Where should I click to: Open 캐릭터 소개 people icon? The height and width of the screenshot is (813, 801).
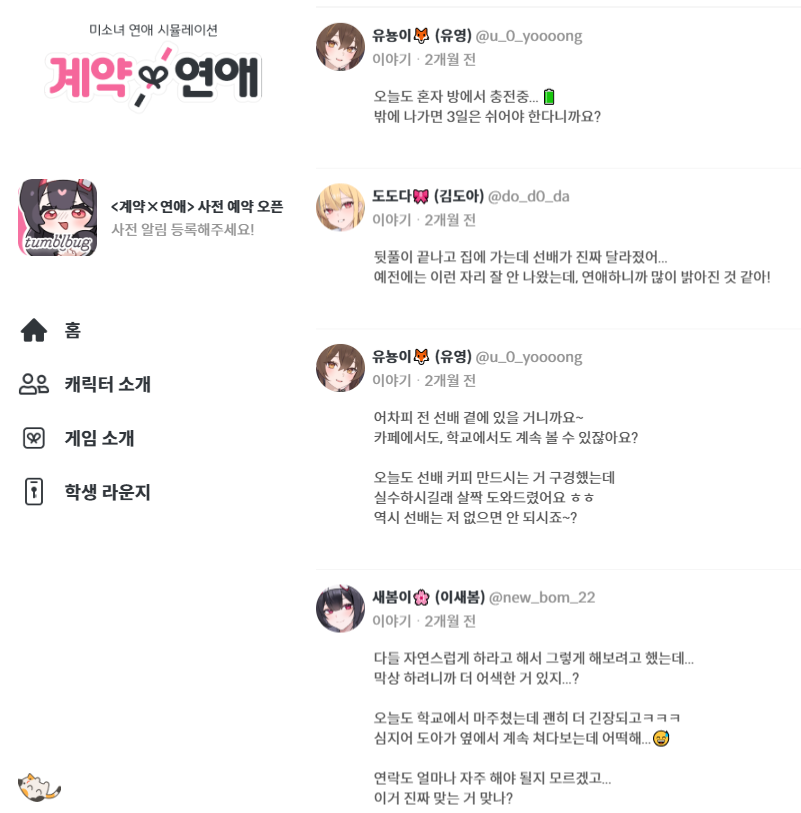(34, 384)
